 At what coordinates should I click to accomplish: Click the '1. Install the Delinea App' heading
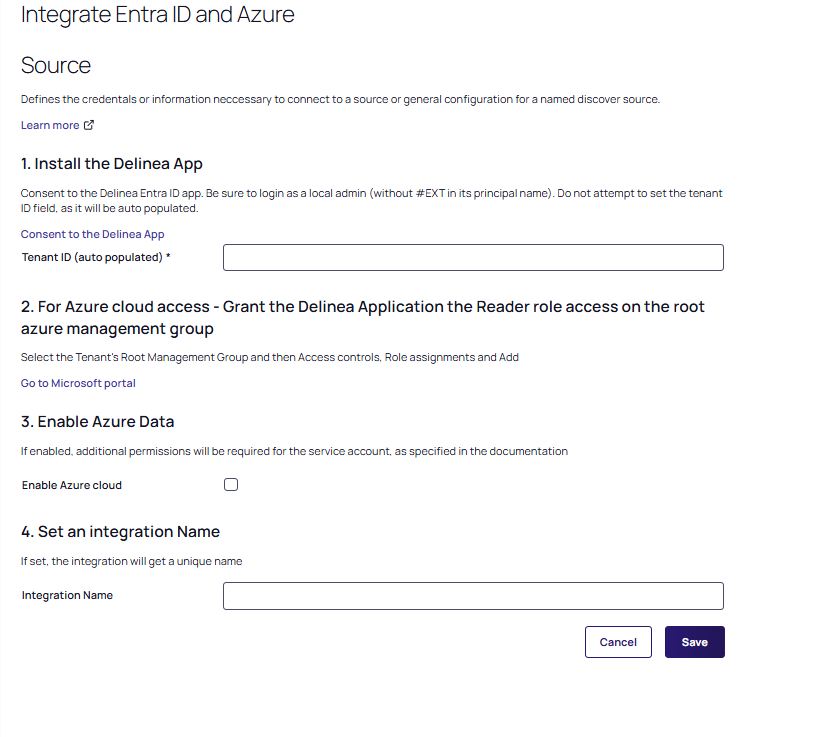pos(112,164)
